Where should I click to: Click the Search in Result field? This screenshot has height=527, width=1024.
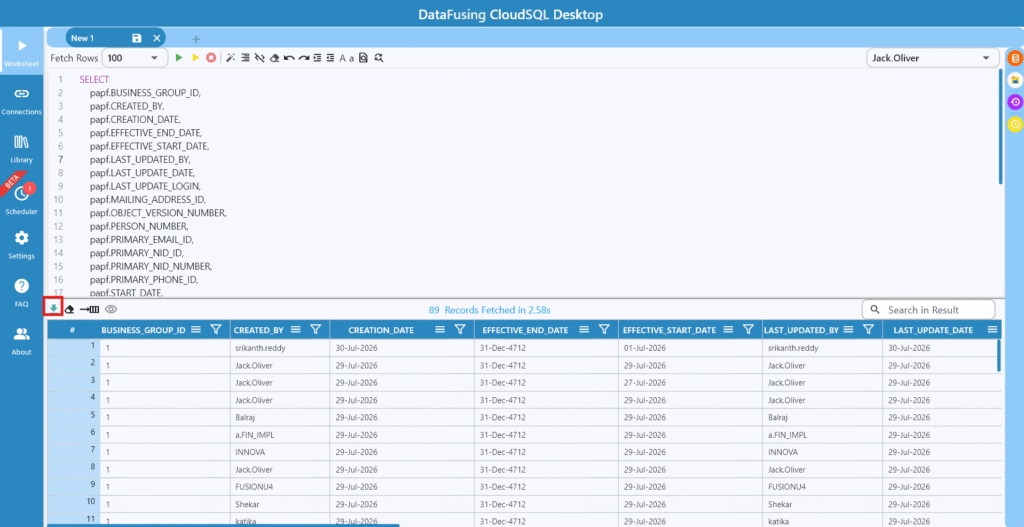coord(929,310)
